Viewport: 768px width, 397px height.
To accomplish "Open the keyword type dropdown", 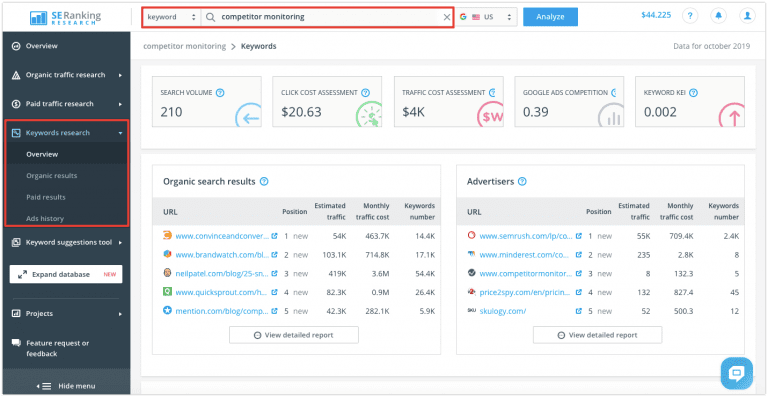I will pyautogui.click(x=171, y=17).
